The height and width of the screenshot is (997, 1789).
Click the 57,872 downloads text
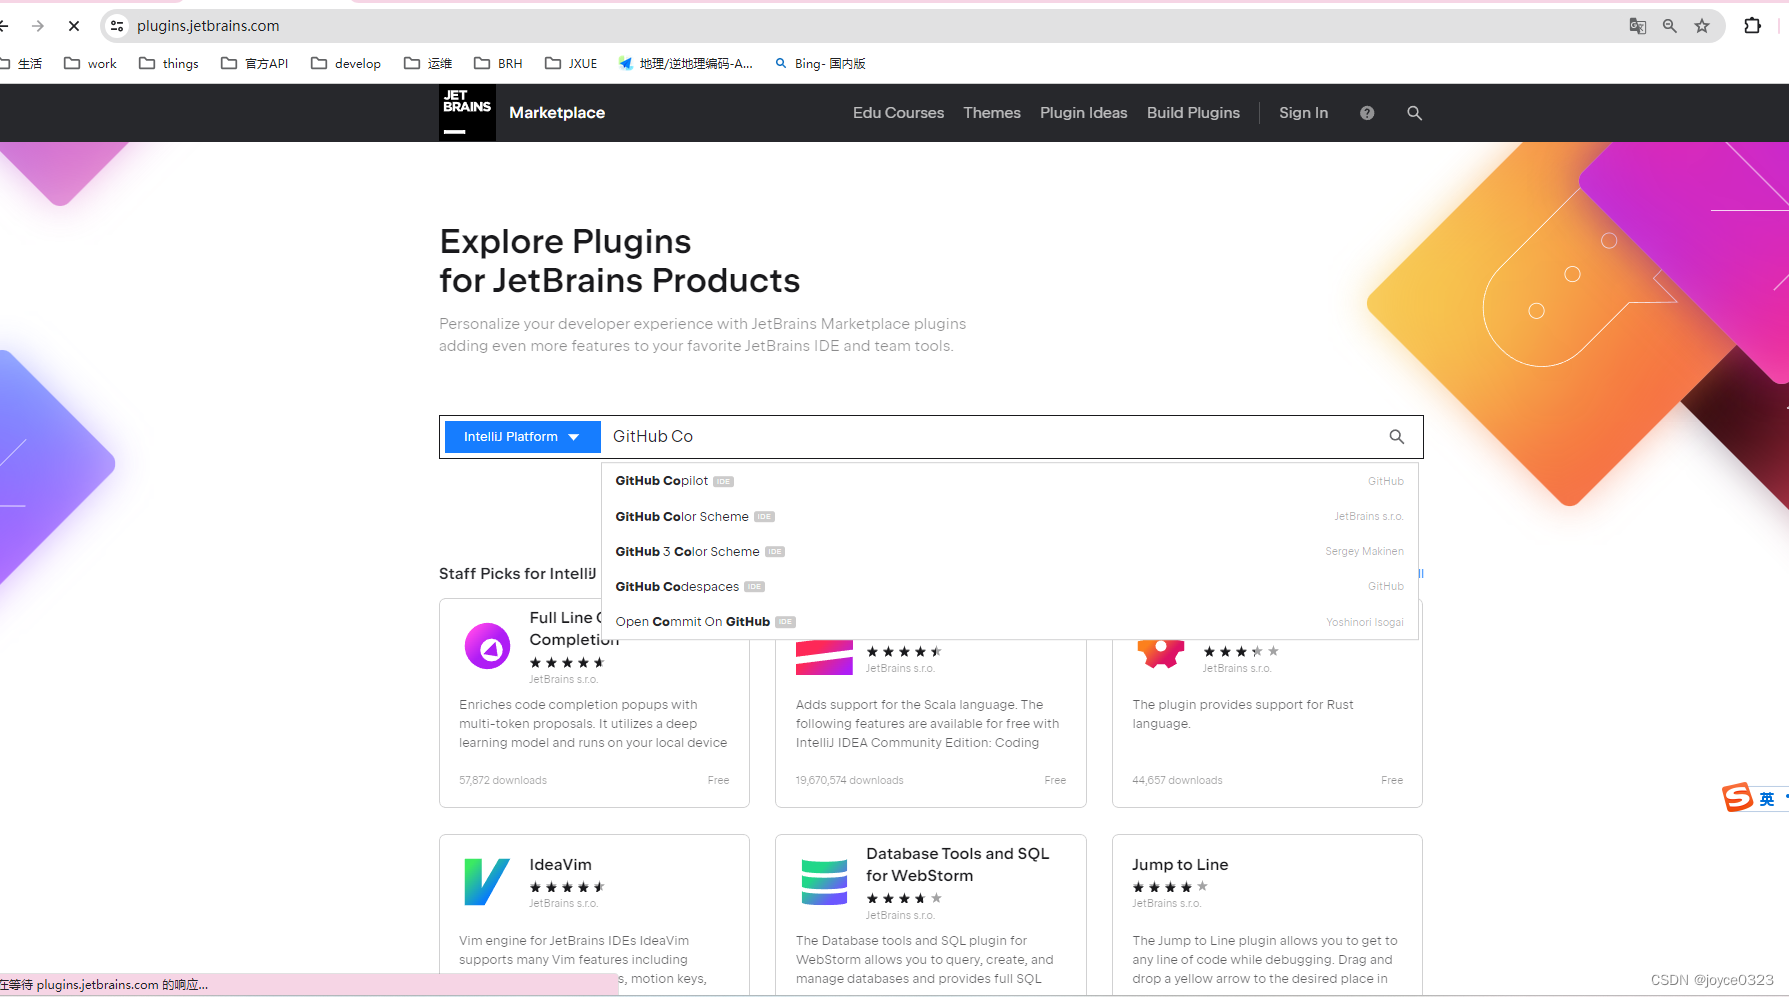point(503,780)
